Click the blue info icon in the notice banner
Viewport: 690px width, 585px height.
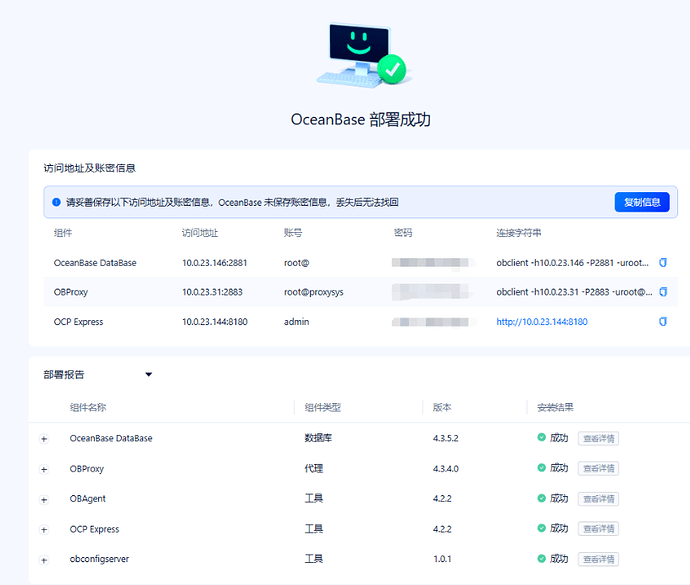point(56,202)
